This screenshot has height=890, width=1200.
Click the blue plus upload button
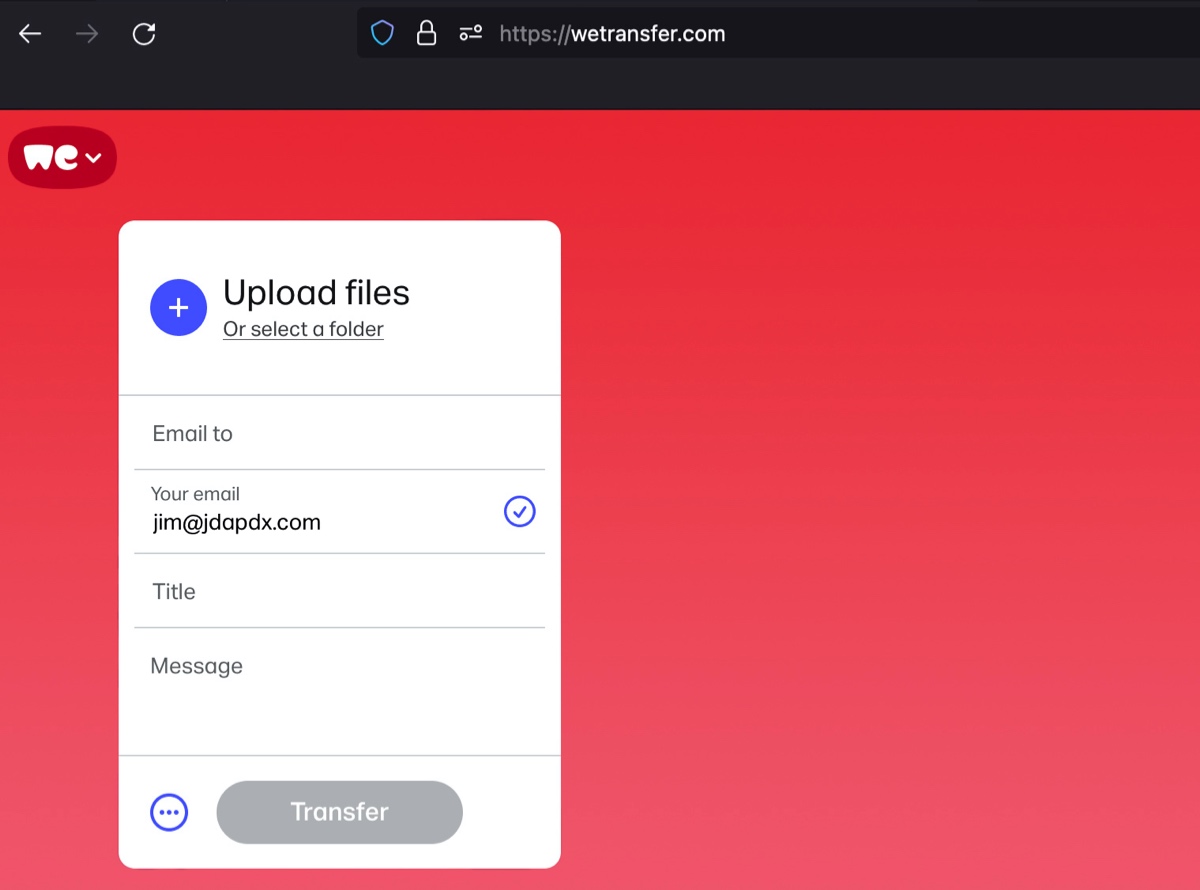tap(178, 307)
